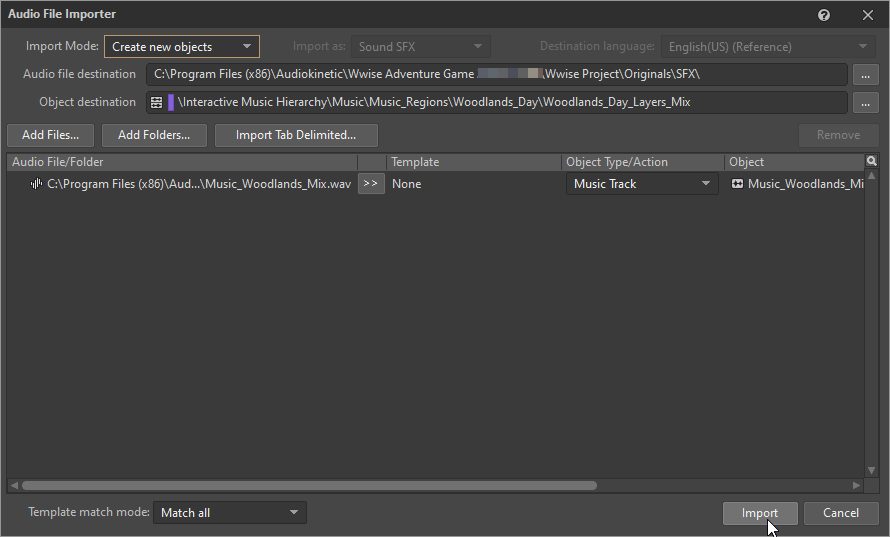The width and height of the screenshot is (890, 537).
Task: Click the object destination hierarchy icon
Action: [156, 102]
